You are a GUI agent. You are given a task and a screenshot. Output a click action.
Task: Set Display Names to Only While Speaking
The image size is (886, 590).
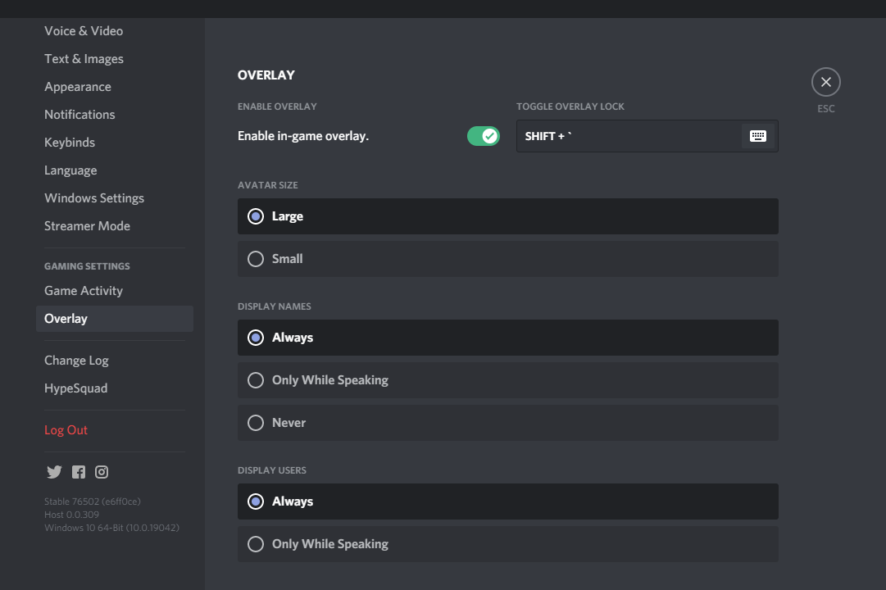click(507, 380)
